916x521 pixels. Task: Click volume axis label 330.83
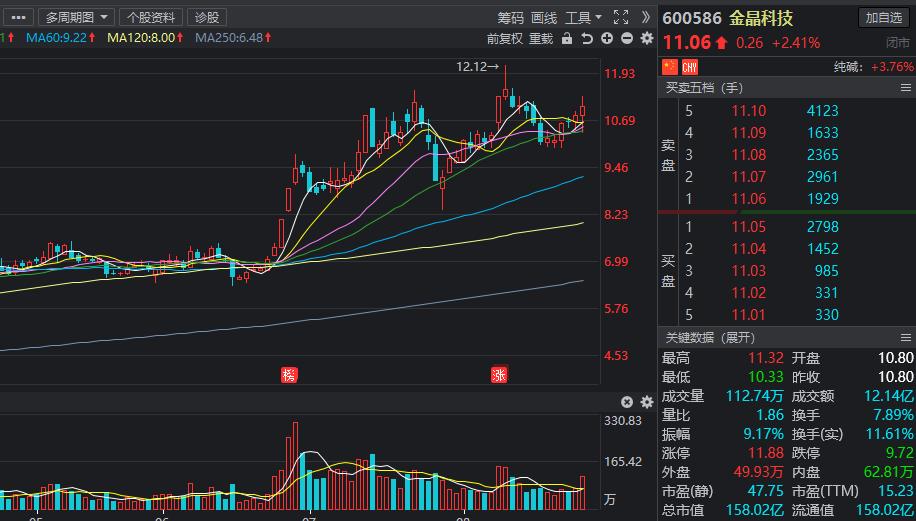coord(623,421)
